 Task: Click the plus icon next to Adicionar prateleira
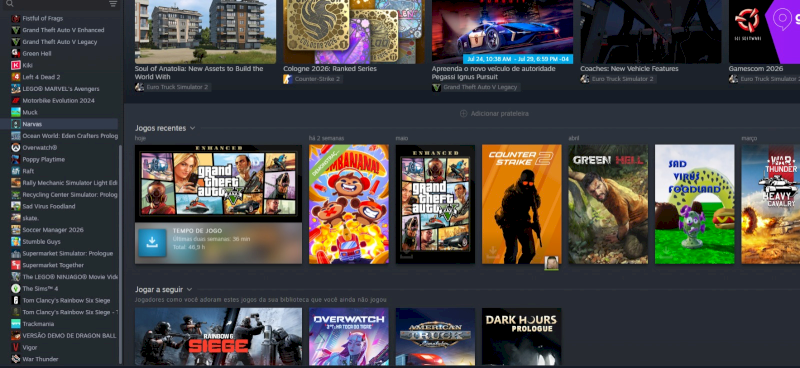[463, 113]
